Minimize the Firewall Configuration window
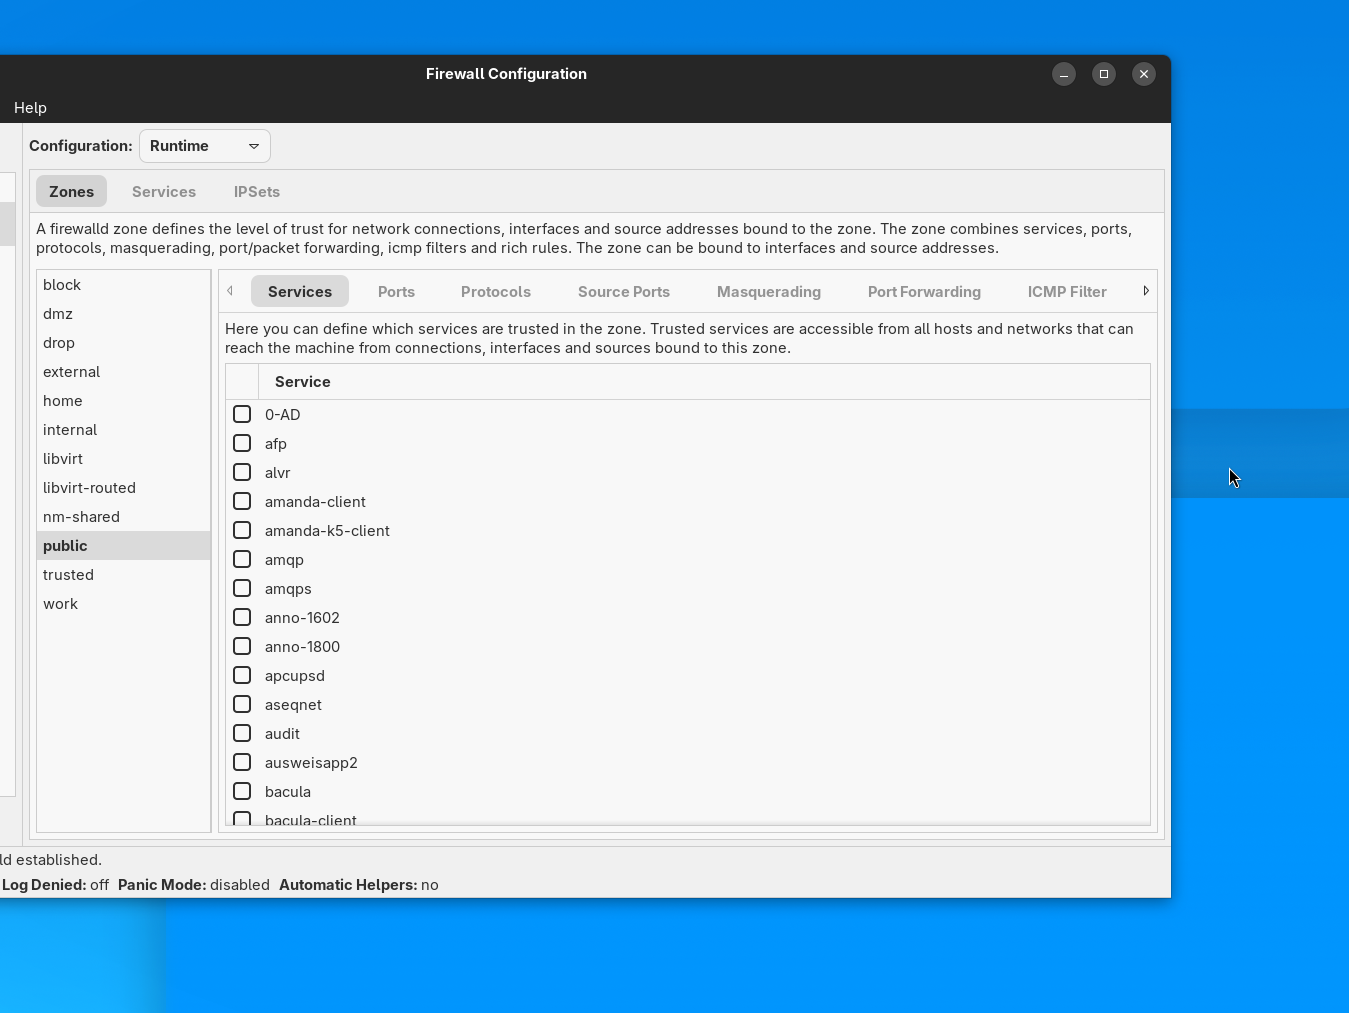 (1064, 74)
